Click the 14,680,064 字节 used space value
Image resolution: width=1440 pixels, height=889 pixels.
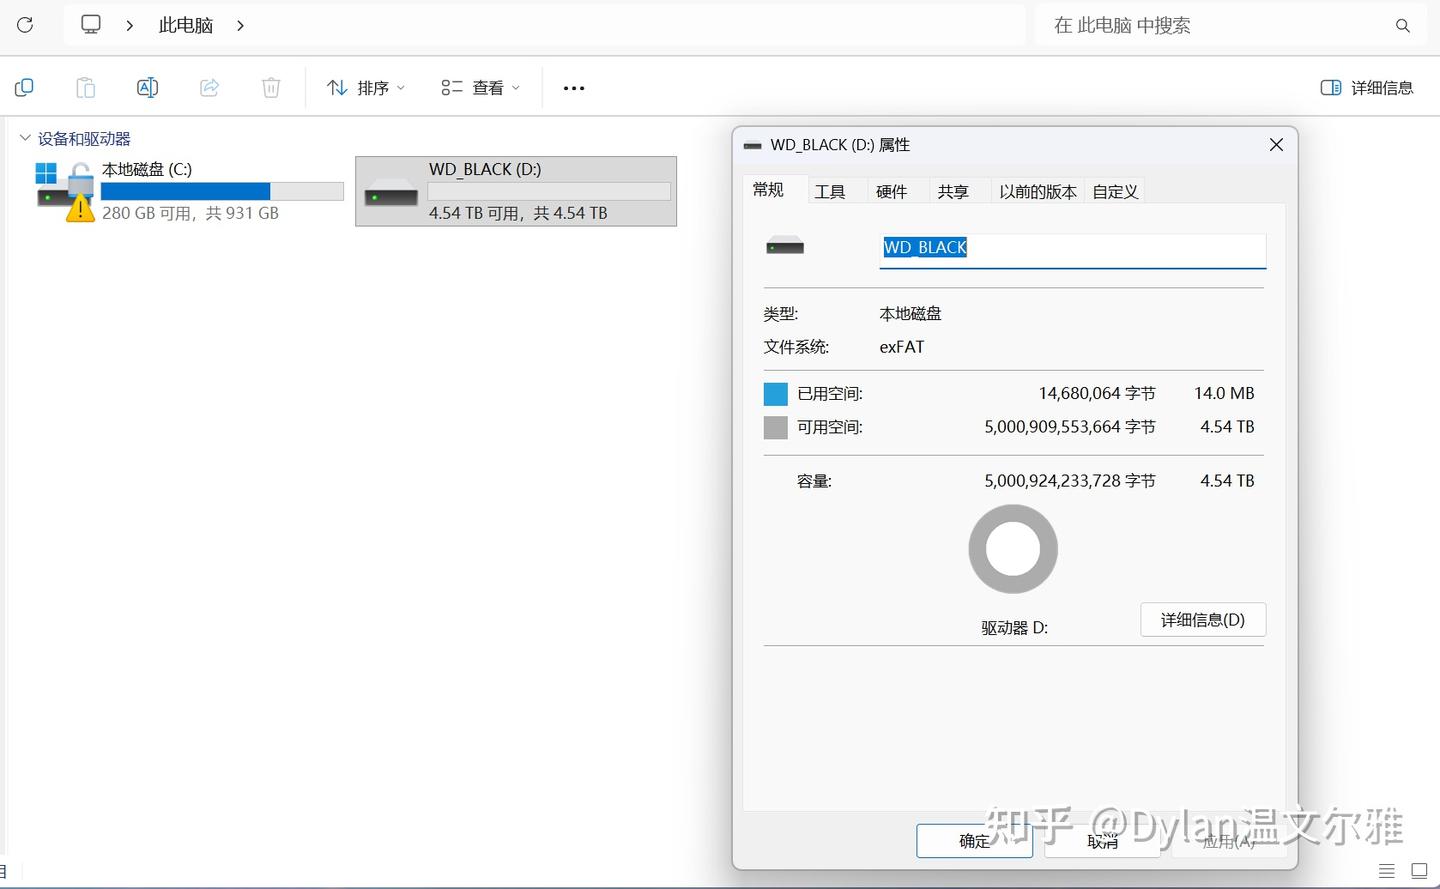coord(1097,394)
